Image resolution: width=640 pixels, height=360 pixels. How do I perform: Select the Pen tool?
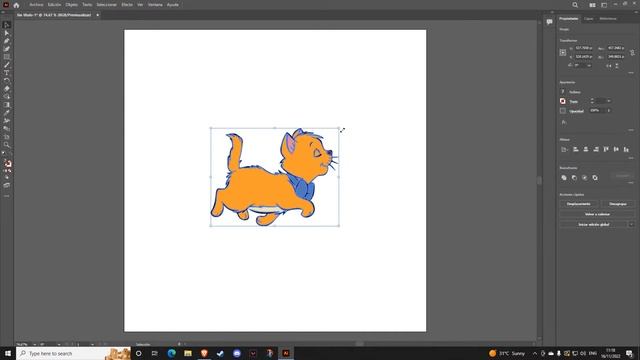(7, 41)
